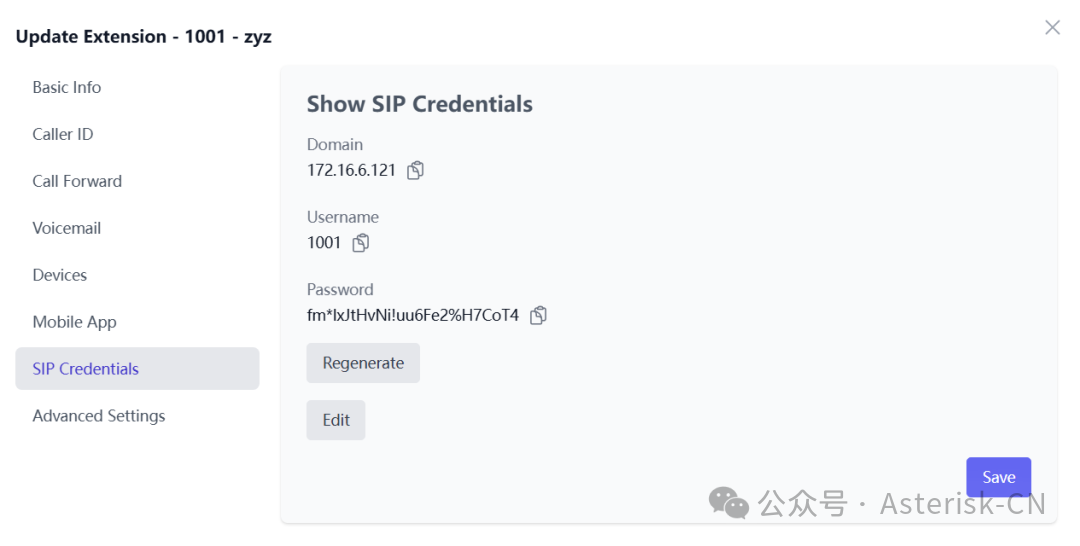Screen dimensions: 1080x546
Task: Open the Voicemail section
Action: click(x=67, y=229)
